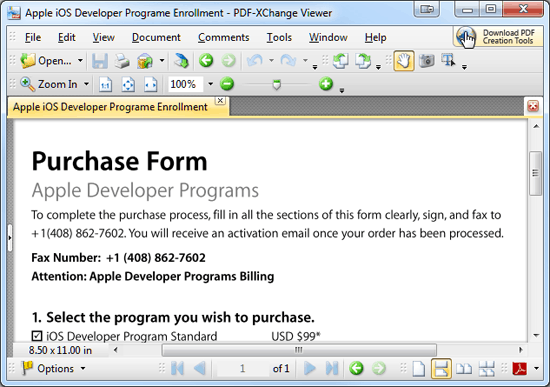Open the Document menu
Screen dimensions: 550x387
[x=156, y=37]
